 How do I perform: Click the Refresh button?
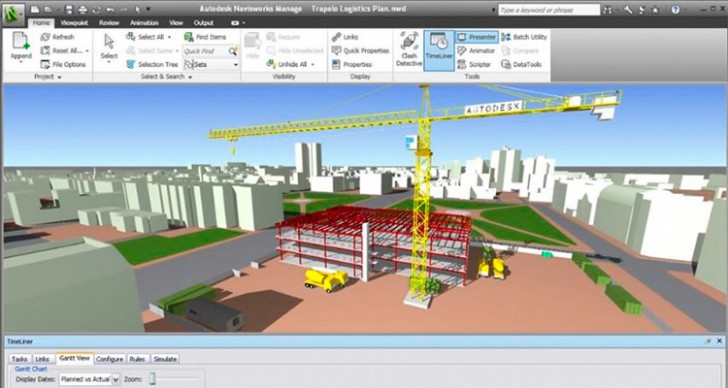pos(58,37)
